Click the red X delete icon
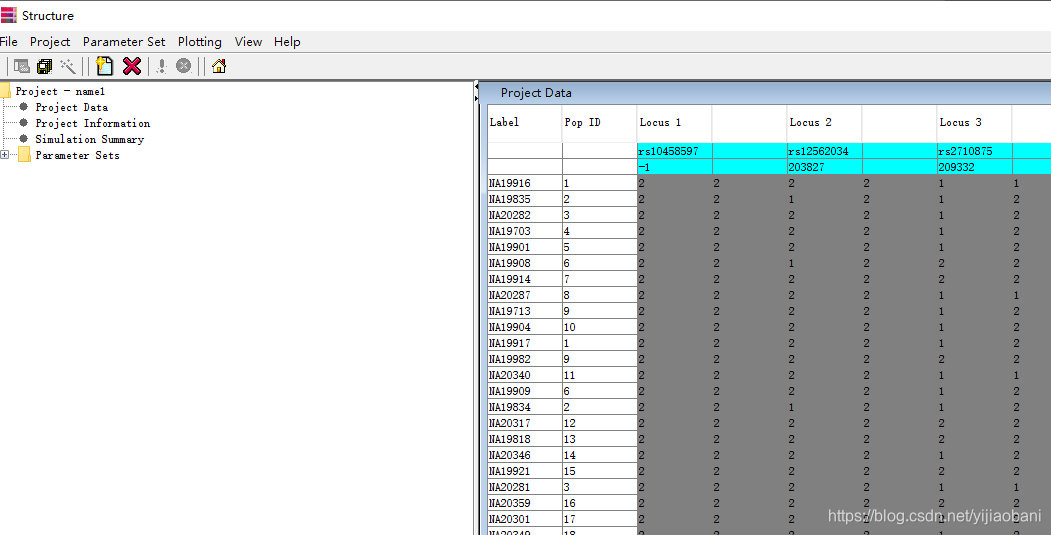Viewport: 1051px width, 535px height. pyautogui.click(x=132, y=66)
